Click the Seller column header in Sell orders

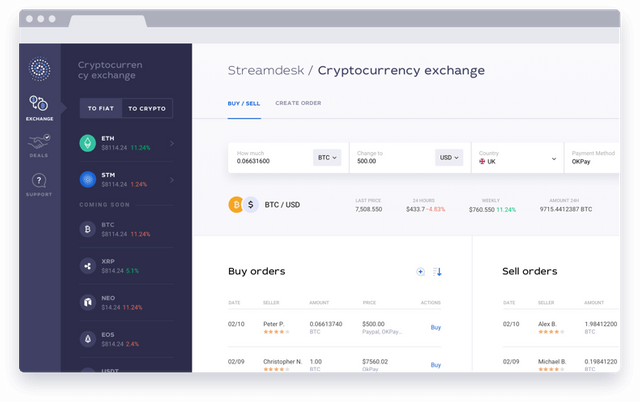pyautogui.click(x=546, y=303)
